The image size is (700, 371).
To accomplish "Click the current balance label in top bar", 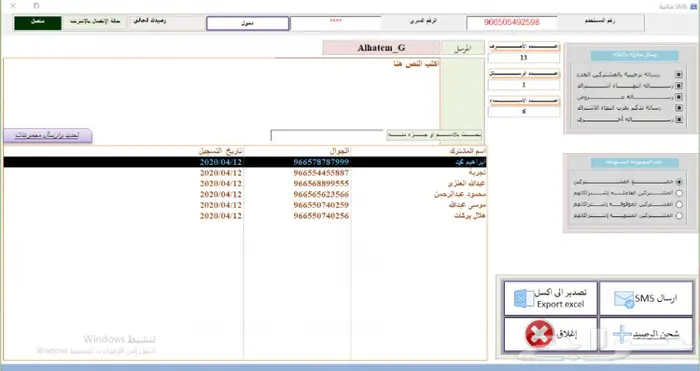I will (x=150, y=21).
